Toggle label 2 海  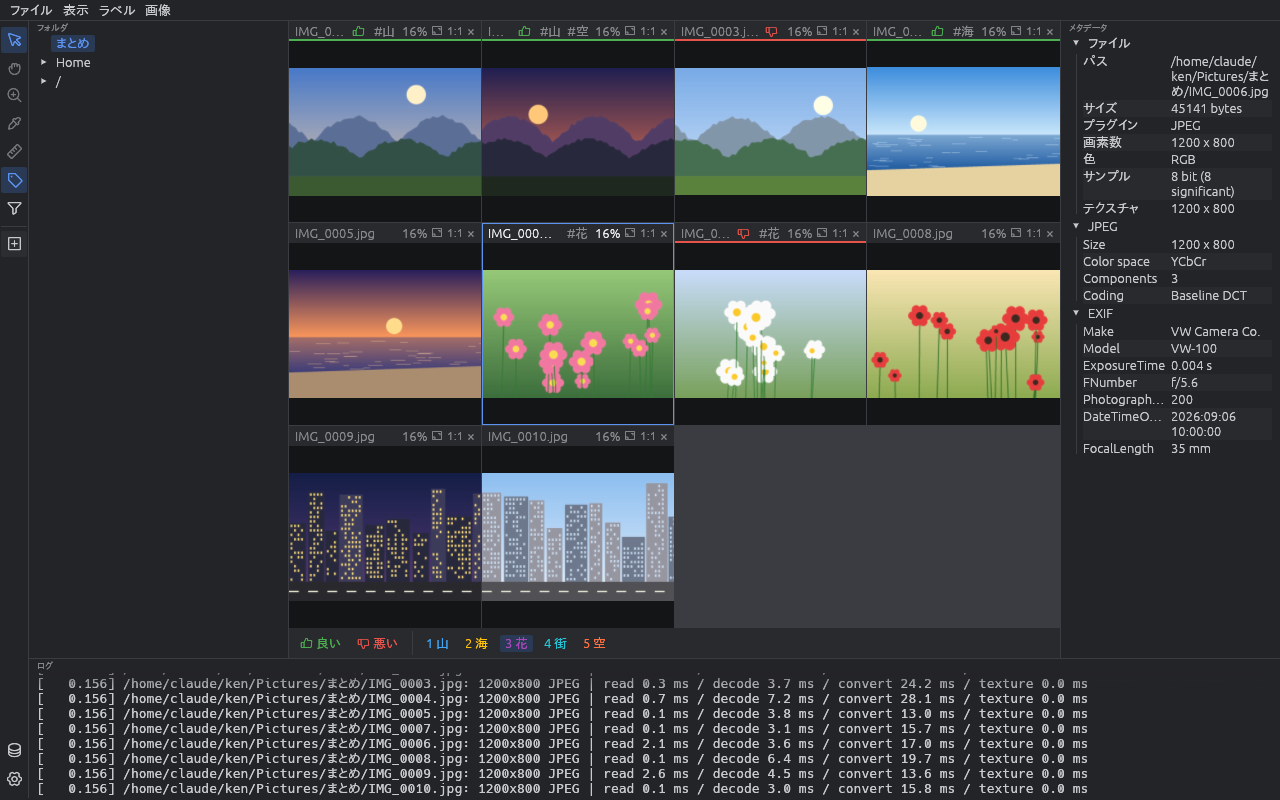point(476,643)
